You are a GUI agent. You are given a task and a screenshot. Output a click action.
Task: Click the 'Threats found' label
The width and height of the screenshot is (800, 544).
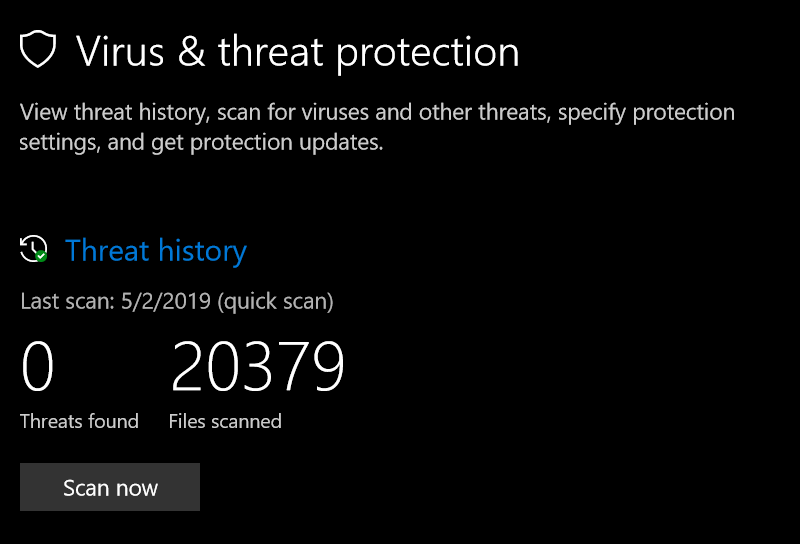coord(79,421)
